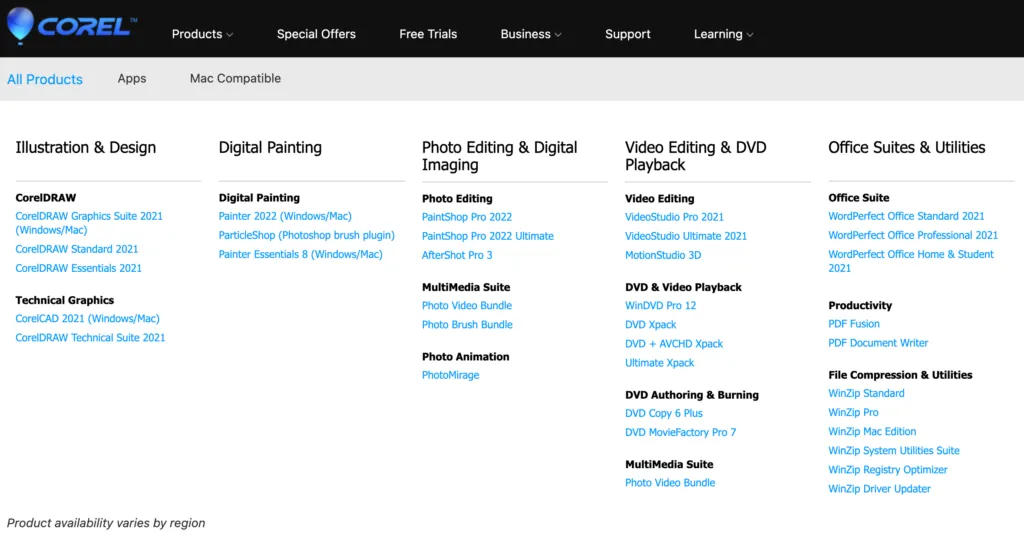Select WinZip Mac Edition

pos(872,432)
